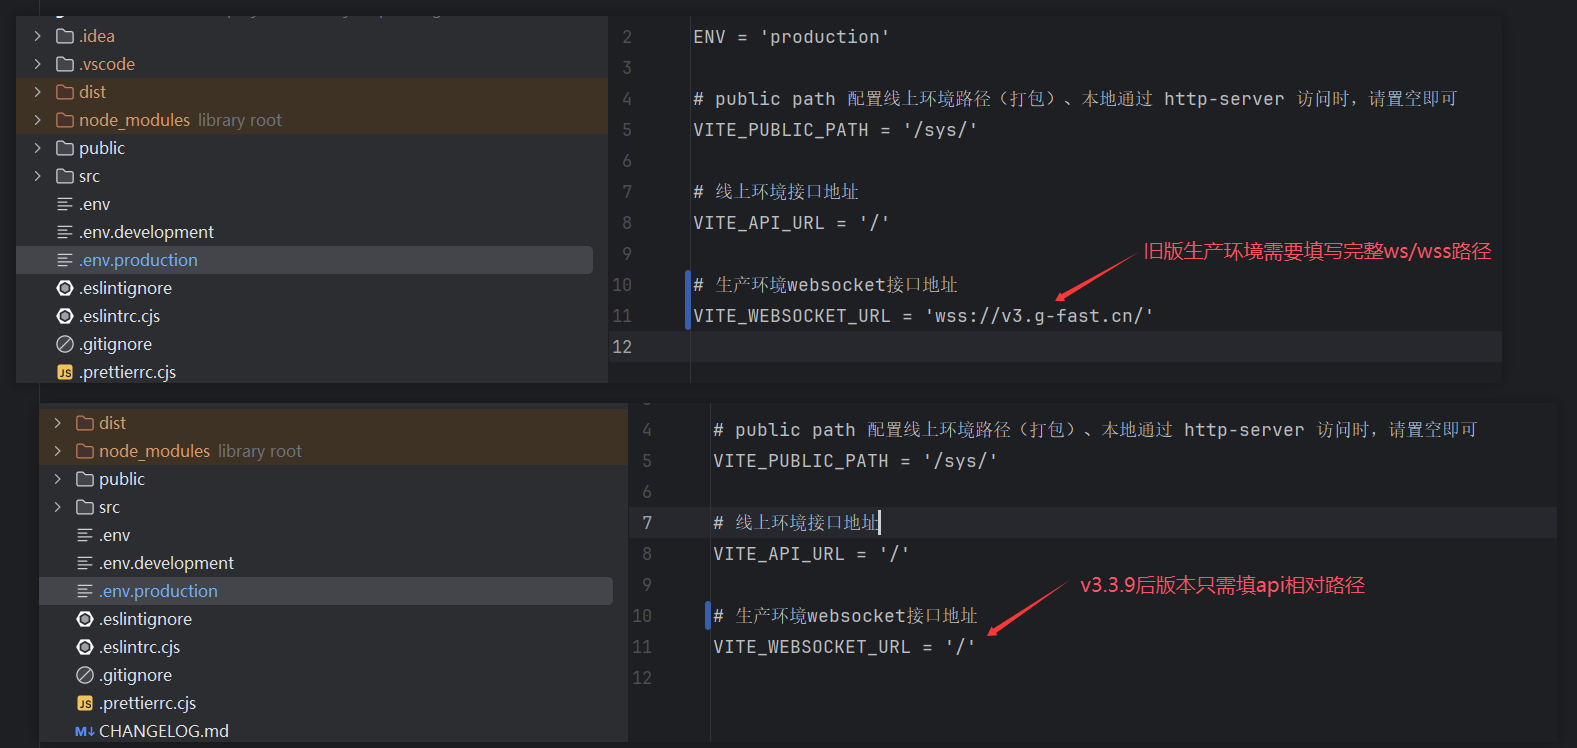Click the .eslintignore icon in the lower tree

[85, 619]
